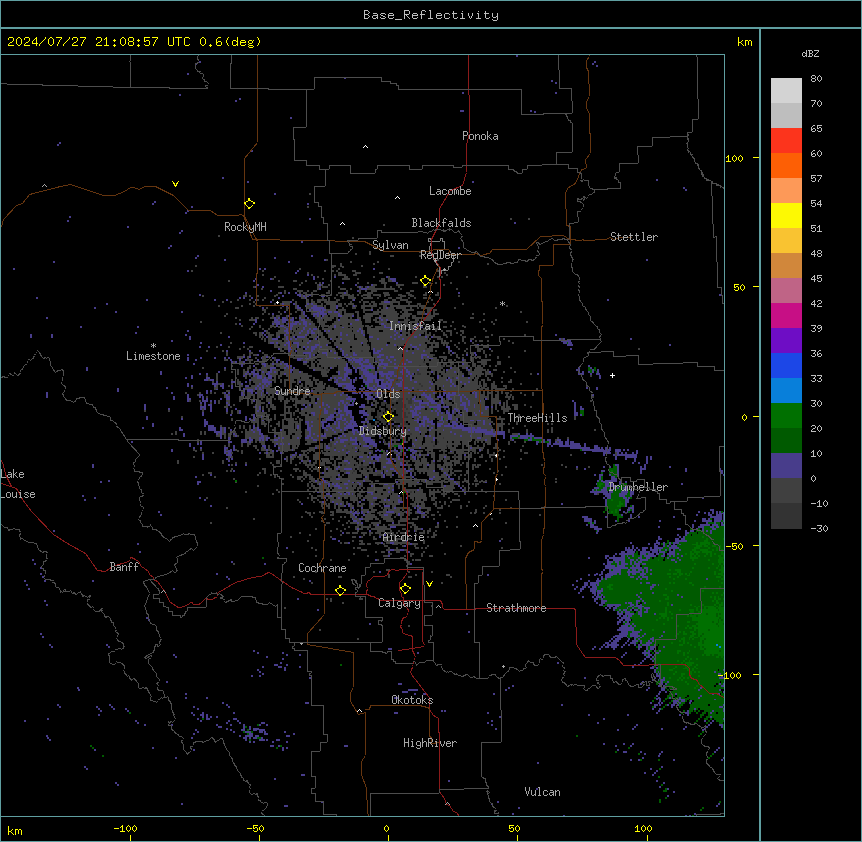
Task: Select the Airdrie label
Action: [404, 537]
